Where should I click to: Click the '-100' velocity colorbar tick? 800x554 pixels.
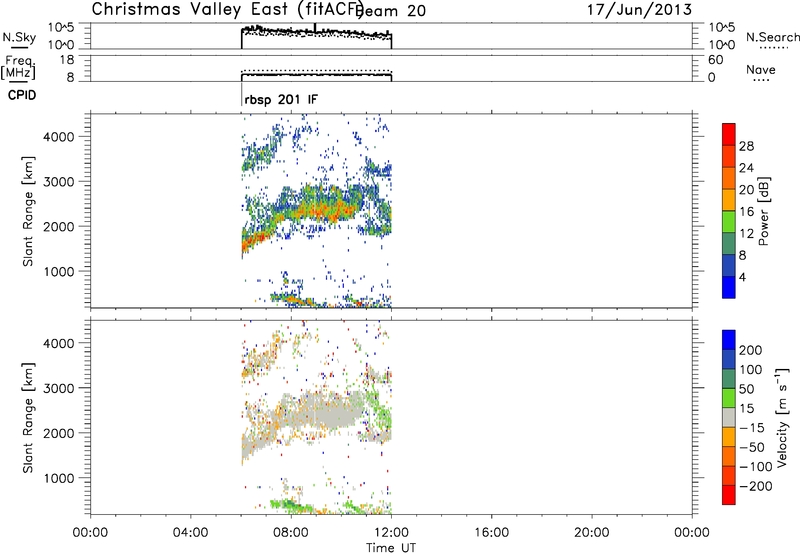tap(755, 466)
